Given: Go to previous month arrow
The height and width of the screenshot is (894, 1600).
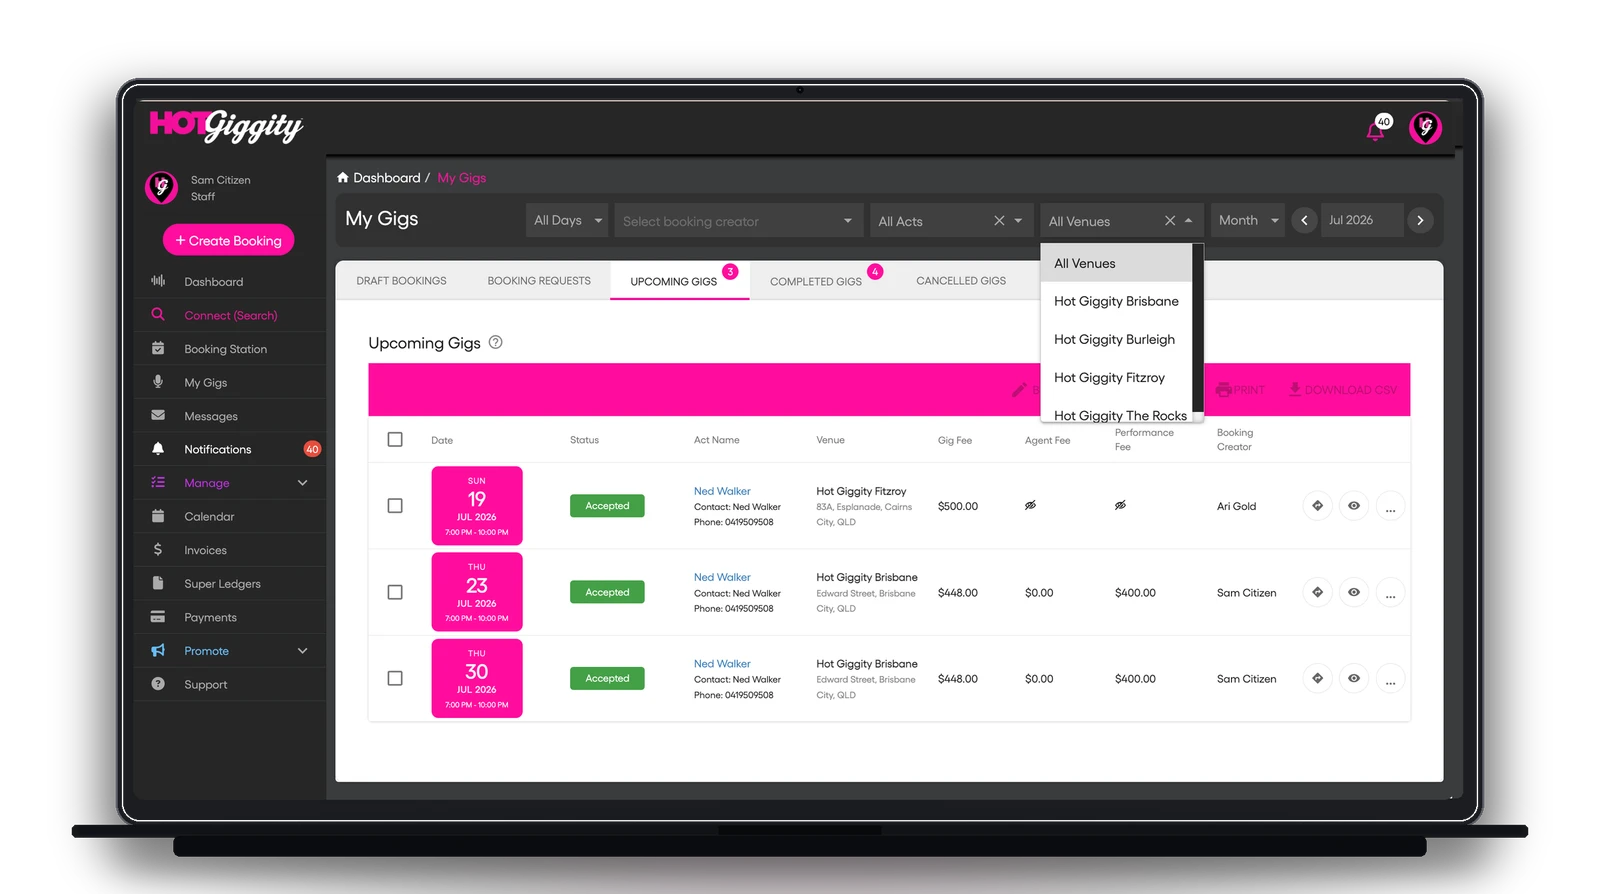Looking at the screenshot, I should coord(1304,220).
